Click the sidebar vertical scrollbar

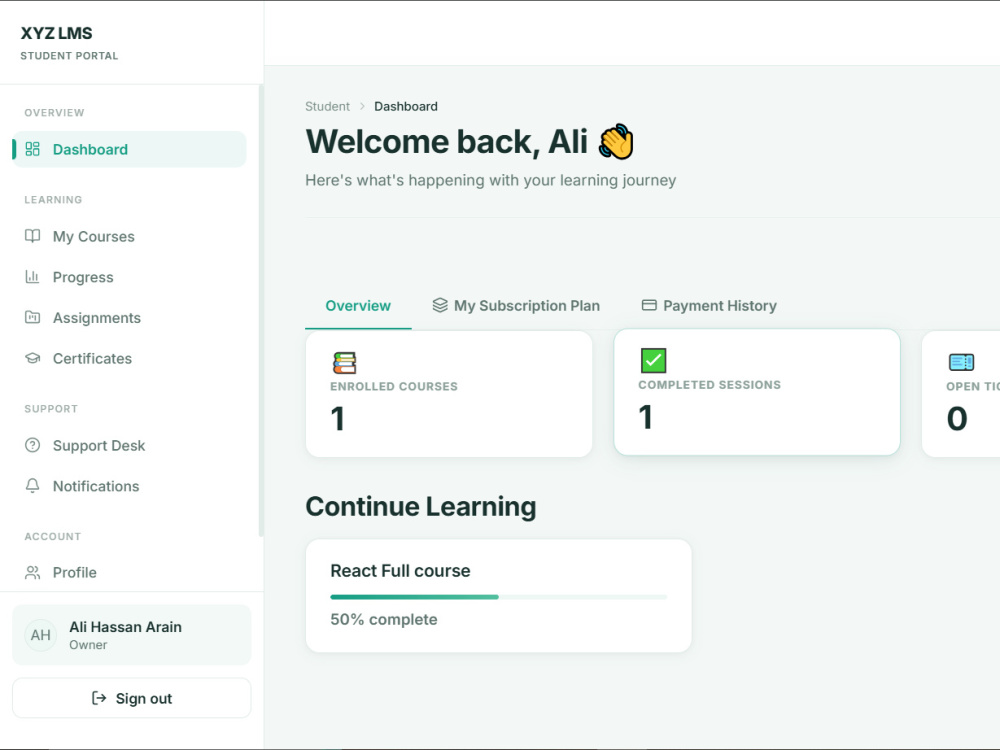(x=261, y=310)
